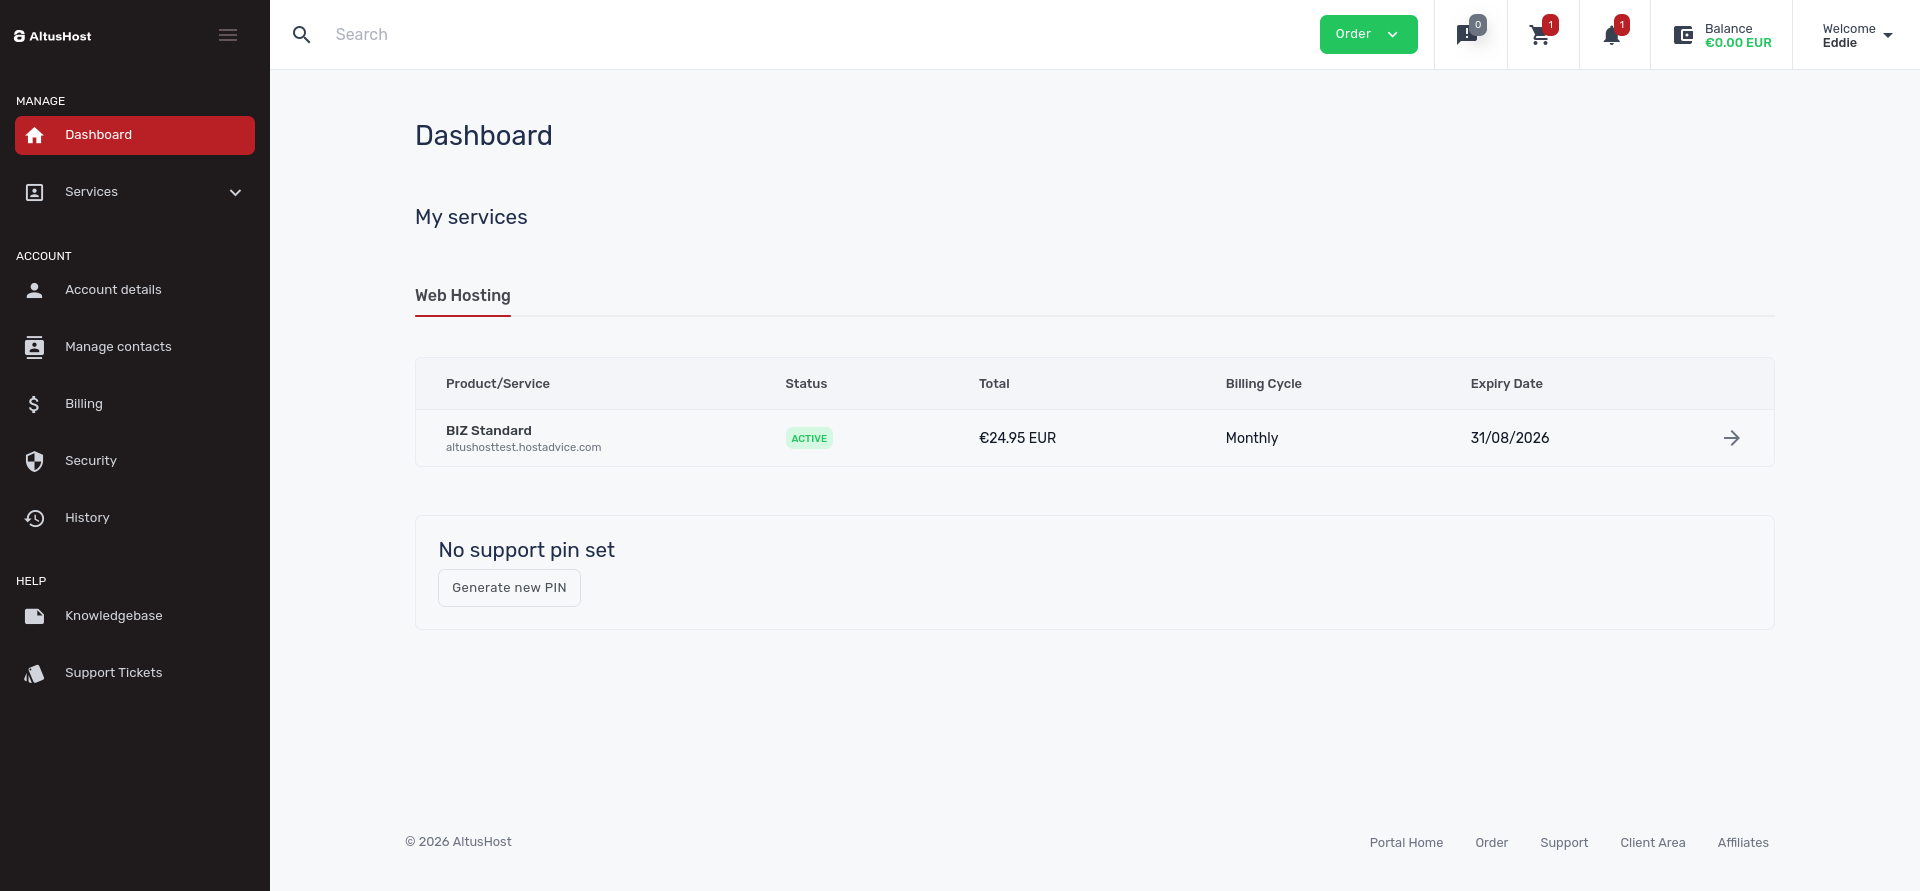Open History menu item
This screenshot has height=891, width=1920.
coord(135,518)
